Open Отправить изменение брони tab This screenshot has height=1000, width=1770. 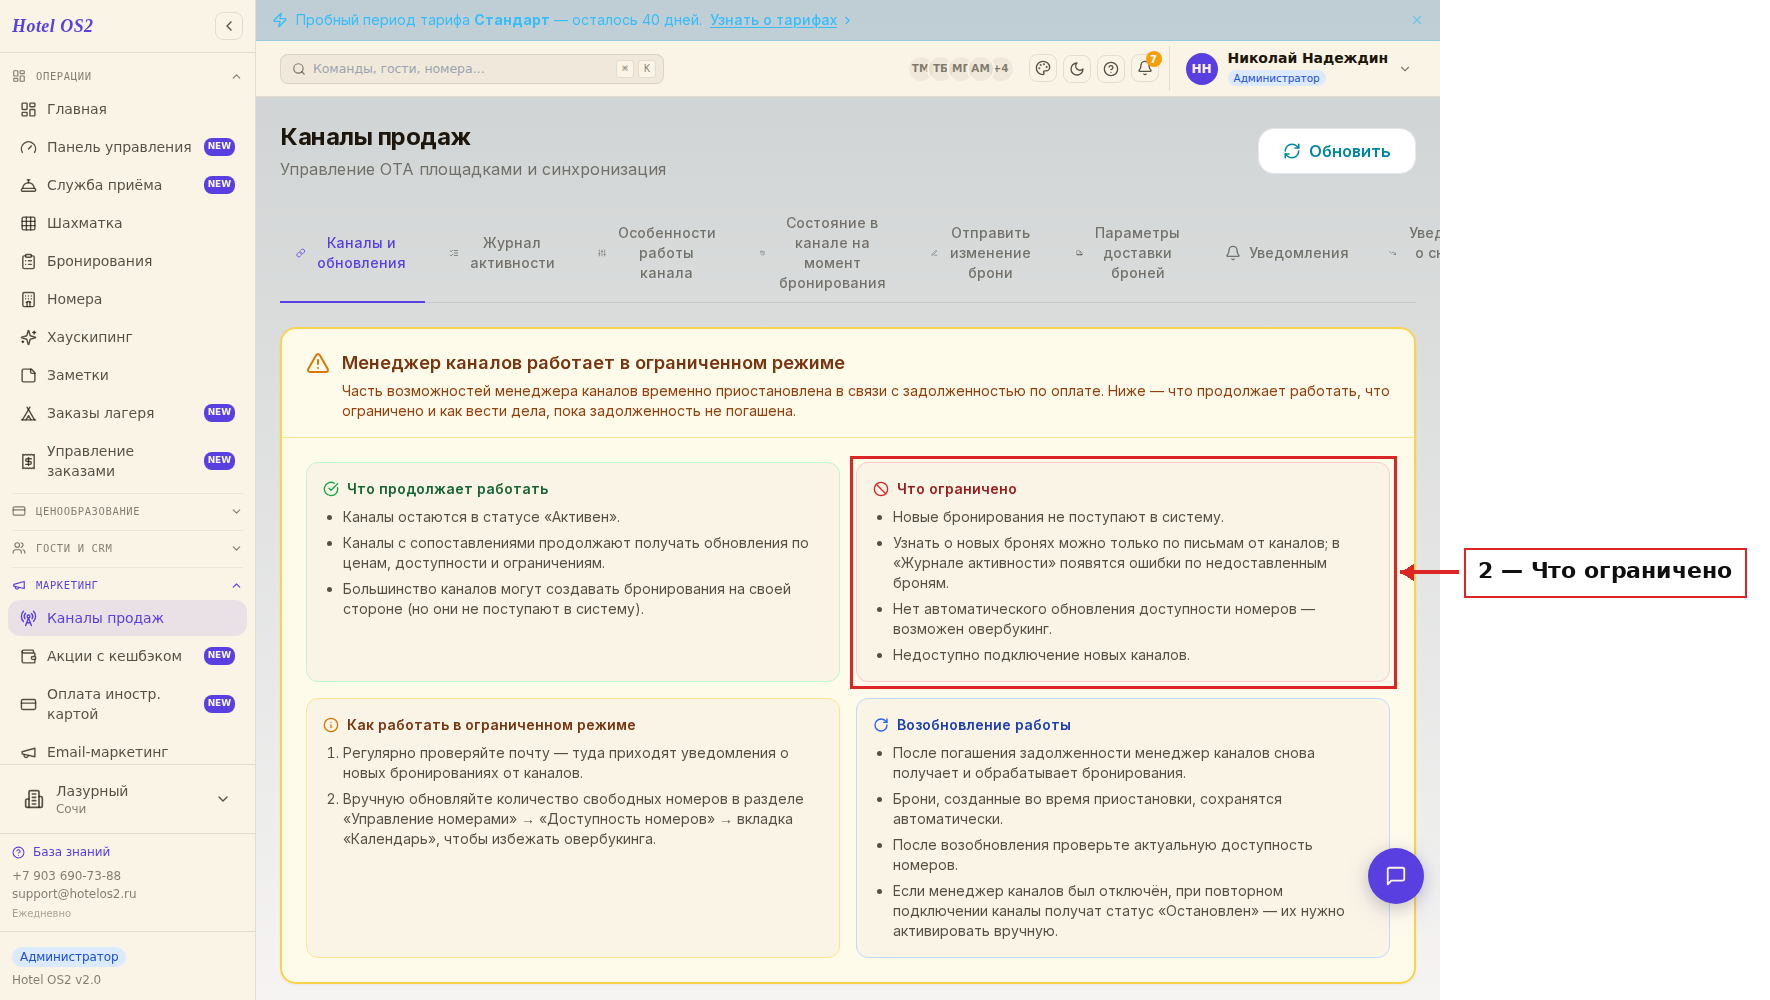982,253
